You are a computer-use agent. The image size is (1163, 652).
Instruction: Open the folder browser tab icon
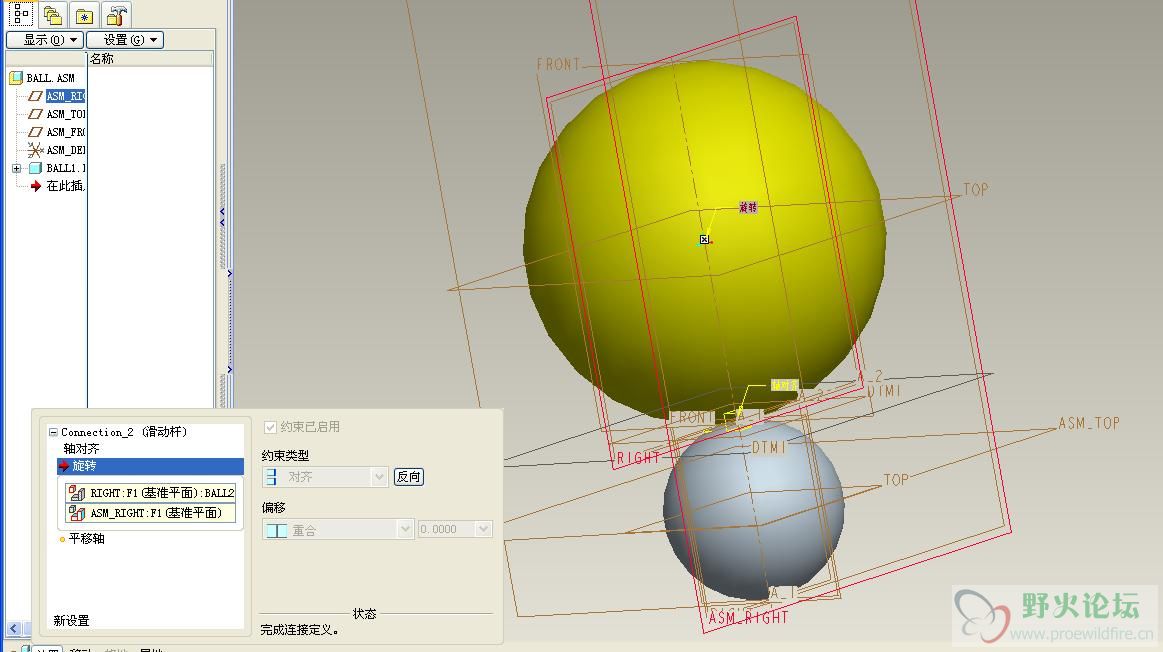point(53,15)
